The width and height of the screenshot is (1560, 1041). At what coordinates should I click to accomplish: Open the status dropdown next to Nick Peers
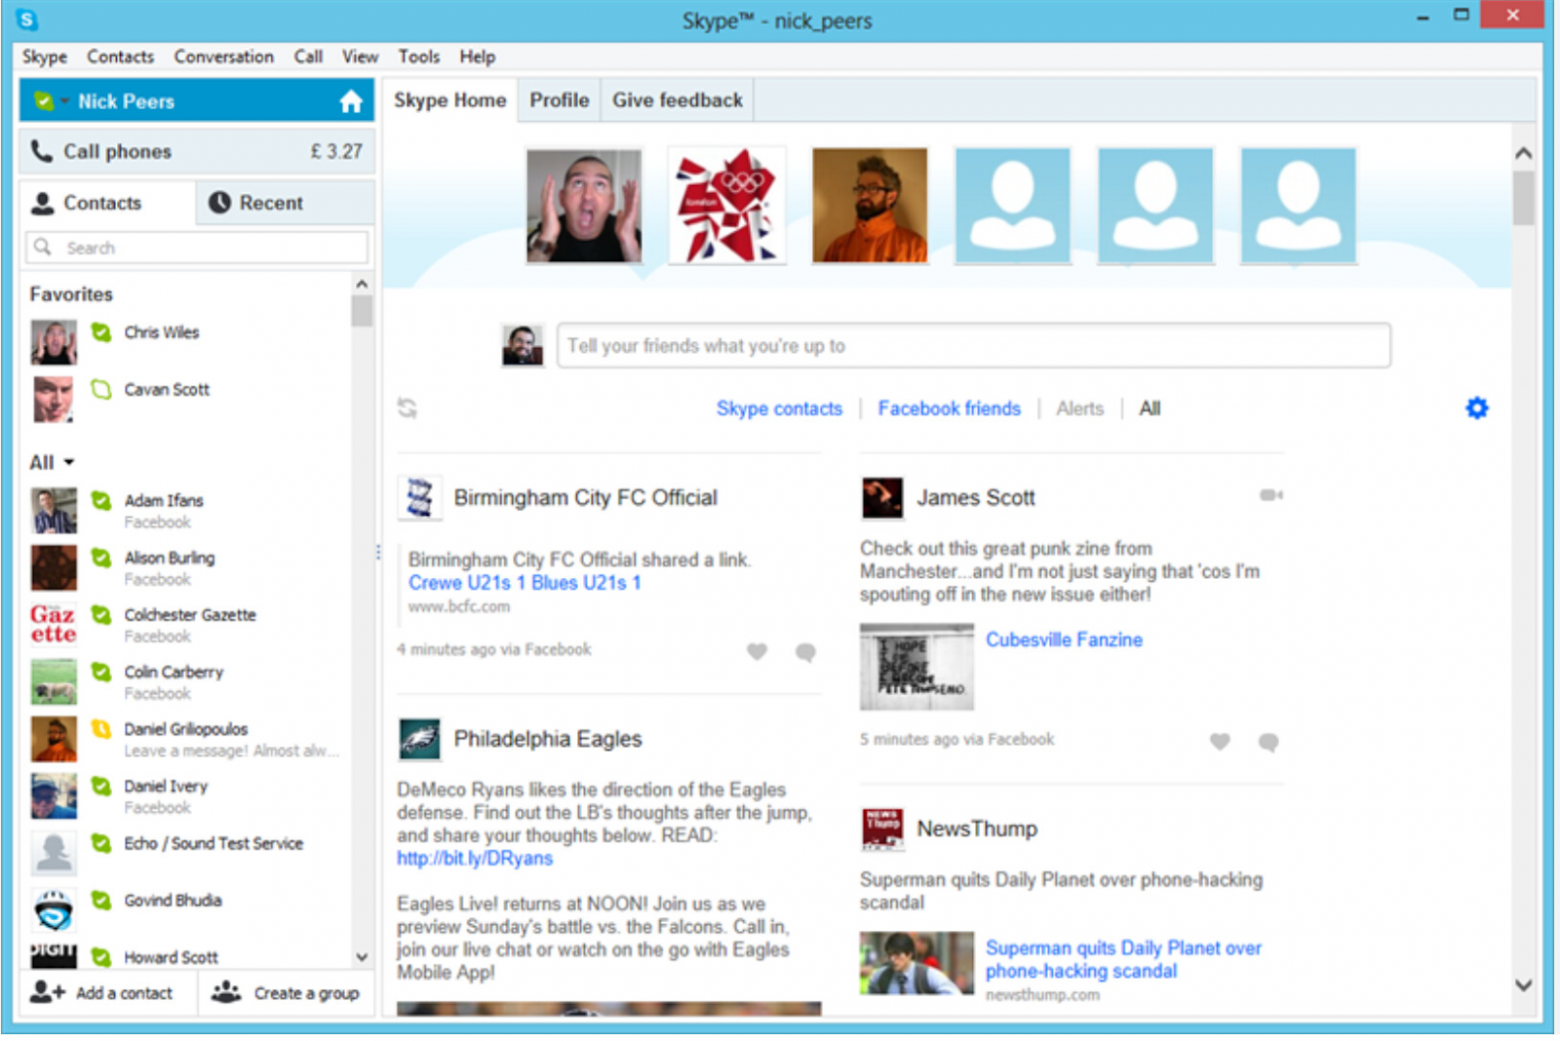coord(64,101)
